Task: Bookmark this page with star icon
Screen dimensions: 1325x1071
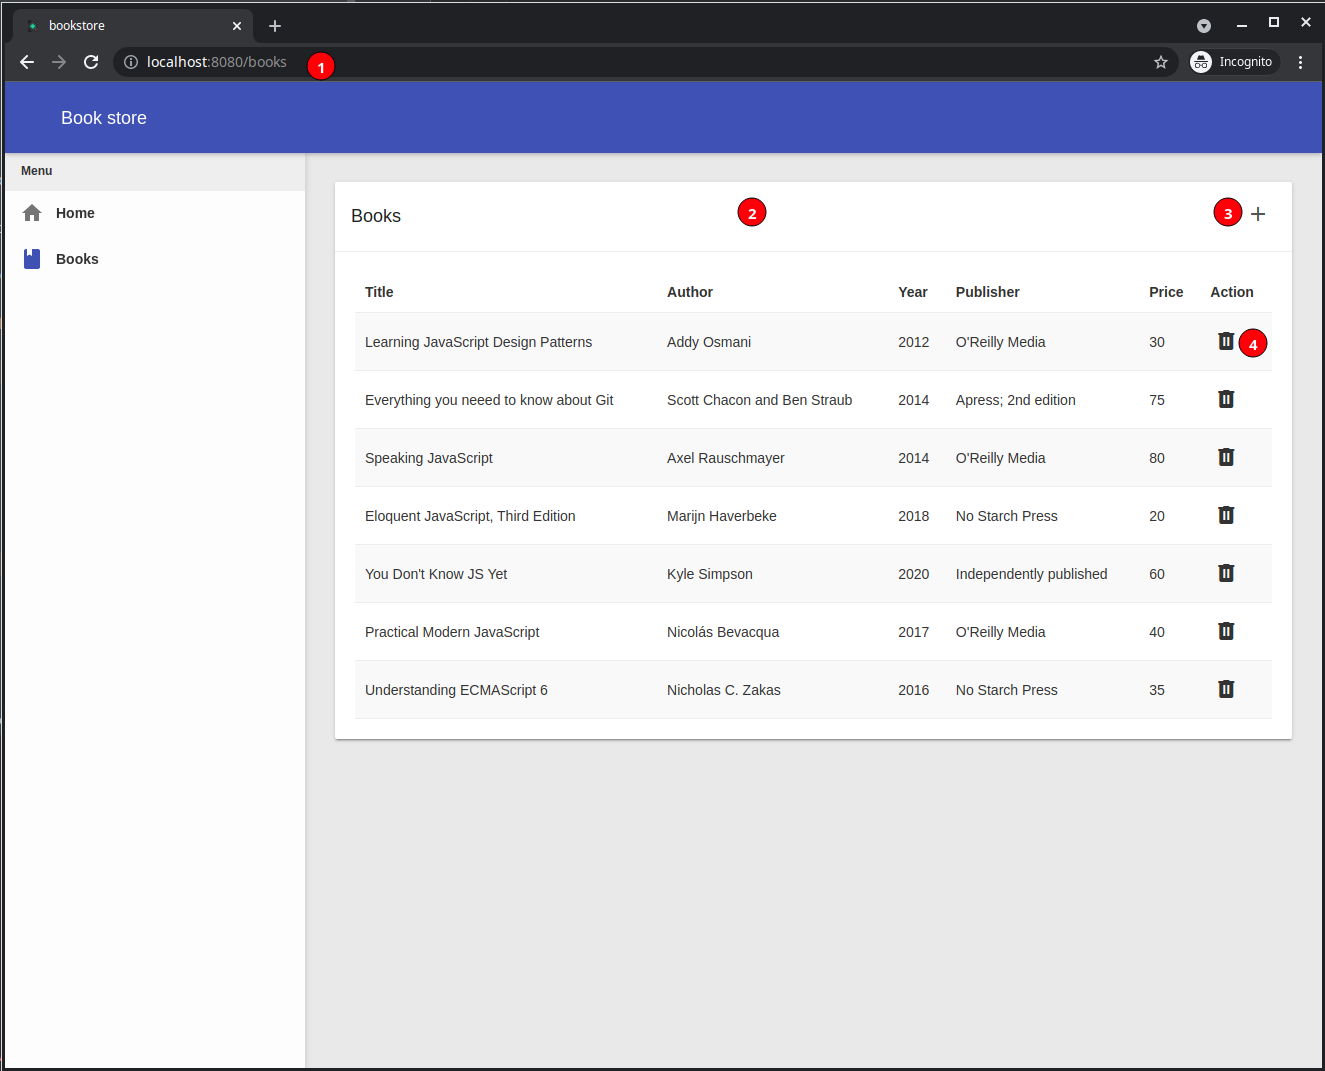Action: pyautogui.click(x=1161, y=62)
